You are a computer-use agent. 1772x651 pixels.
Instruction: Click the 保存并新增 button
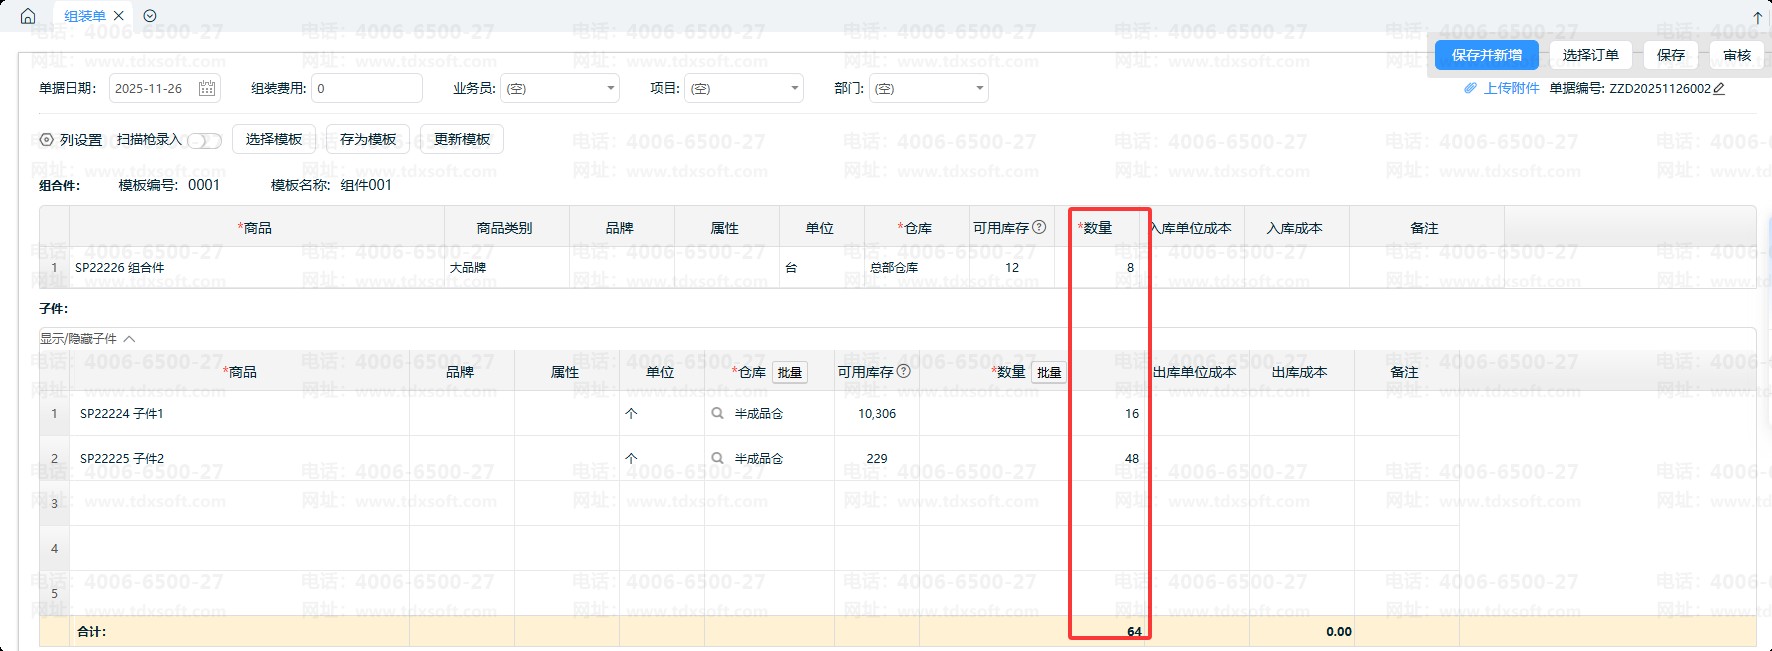coord(1486,55)
